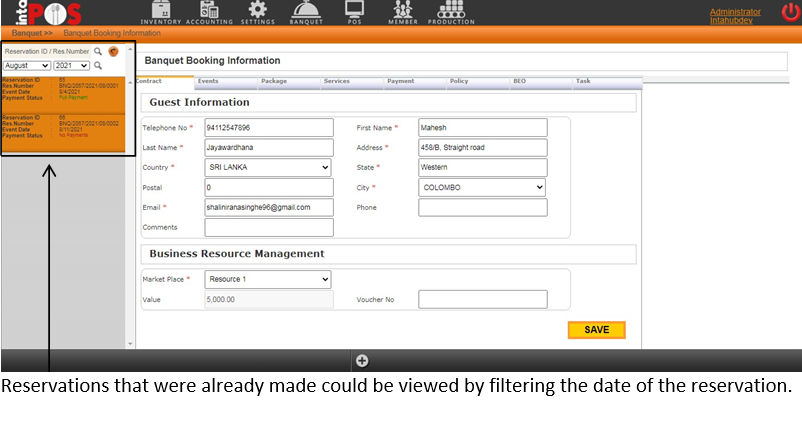
Task: Click the SAVE button
Action: pos(596,330)
